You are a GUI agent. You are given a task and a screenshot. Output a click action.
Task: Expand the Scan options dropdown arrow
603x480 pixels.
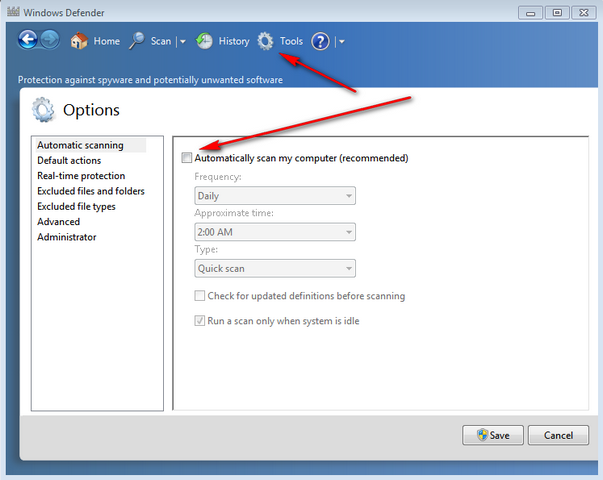coord(183,42)
